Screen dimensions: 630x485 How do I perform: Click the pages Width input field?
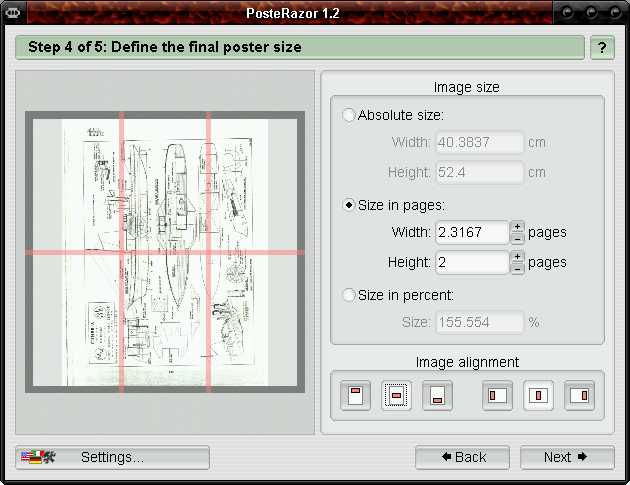point(471,232)
